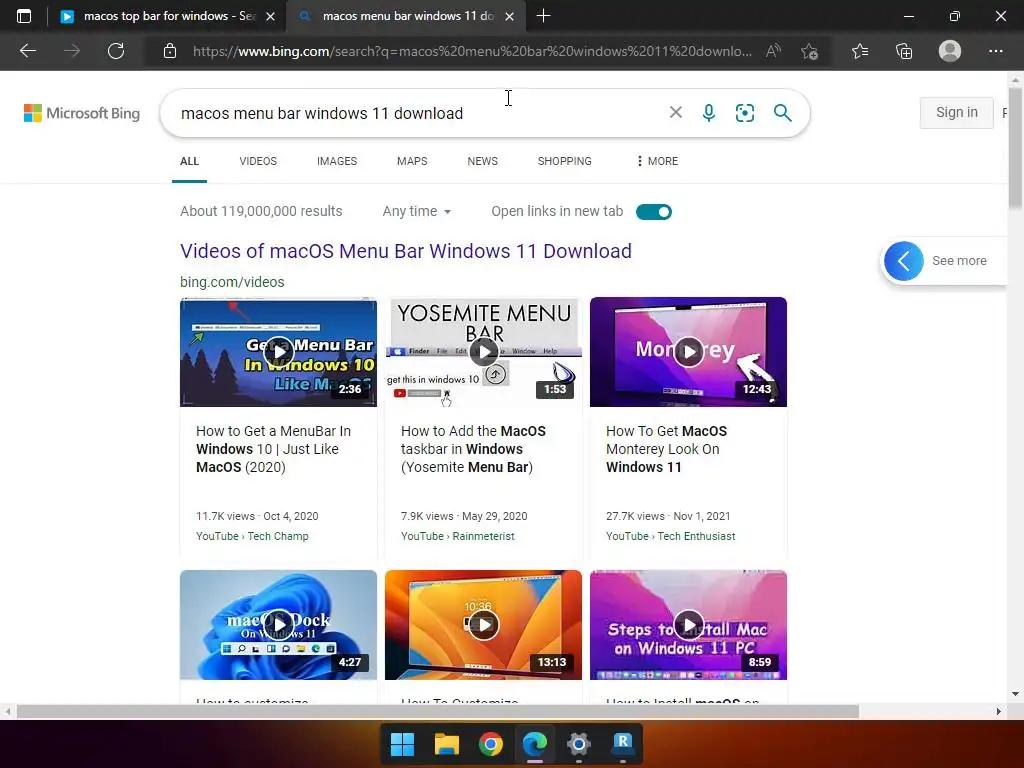
Task: Expand the MORE search categories menu
Action: tap(658, 161)
